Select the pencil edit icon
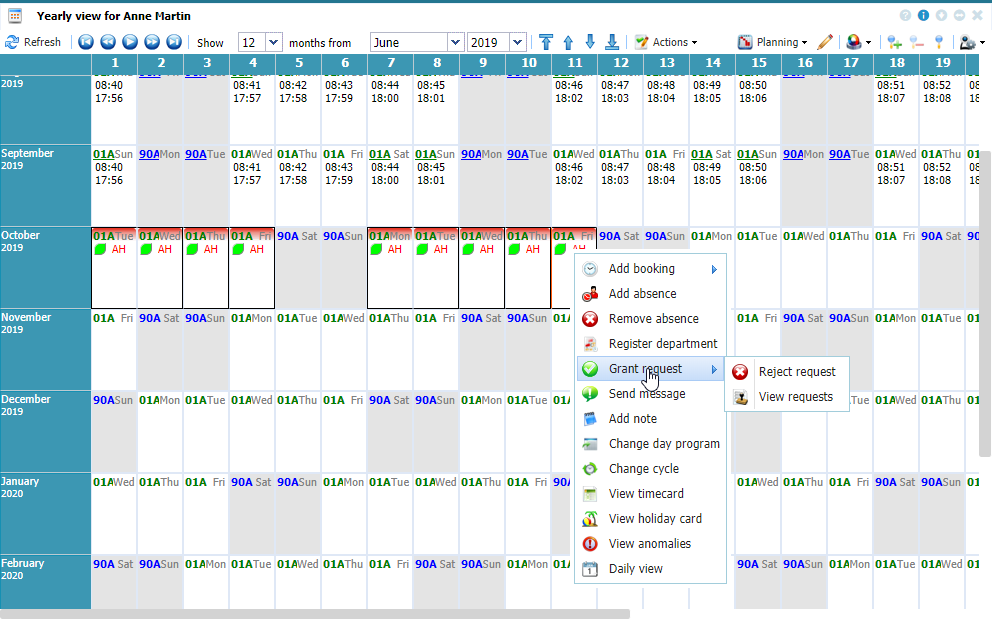Image resolution: width=992 pixels, height=619 pixels. tap(824, 42)
